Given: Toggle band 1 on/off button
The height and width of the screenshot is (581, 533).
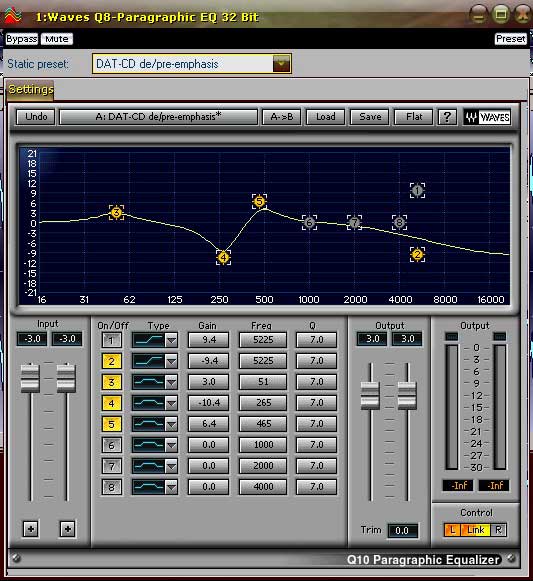Looking at the screenshot, I should pyautogui.click(x=112, y=340).
